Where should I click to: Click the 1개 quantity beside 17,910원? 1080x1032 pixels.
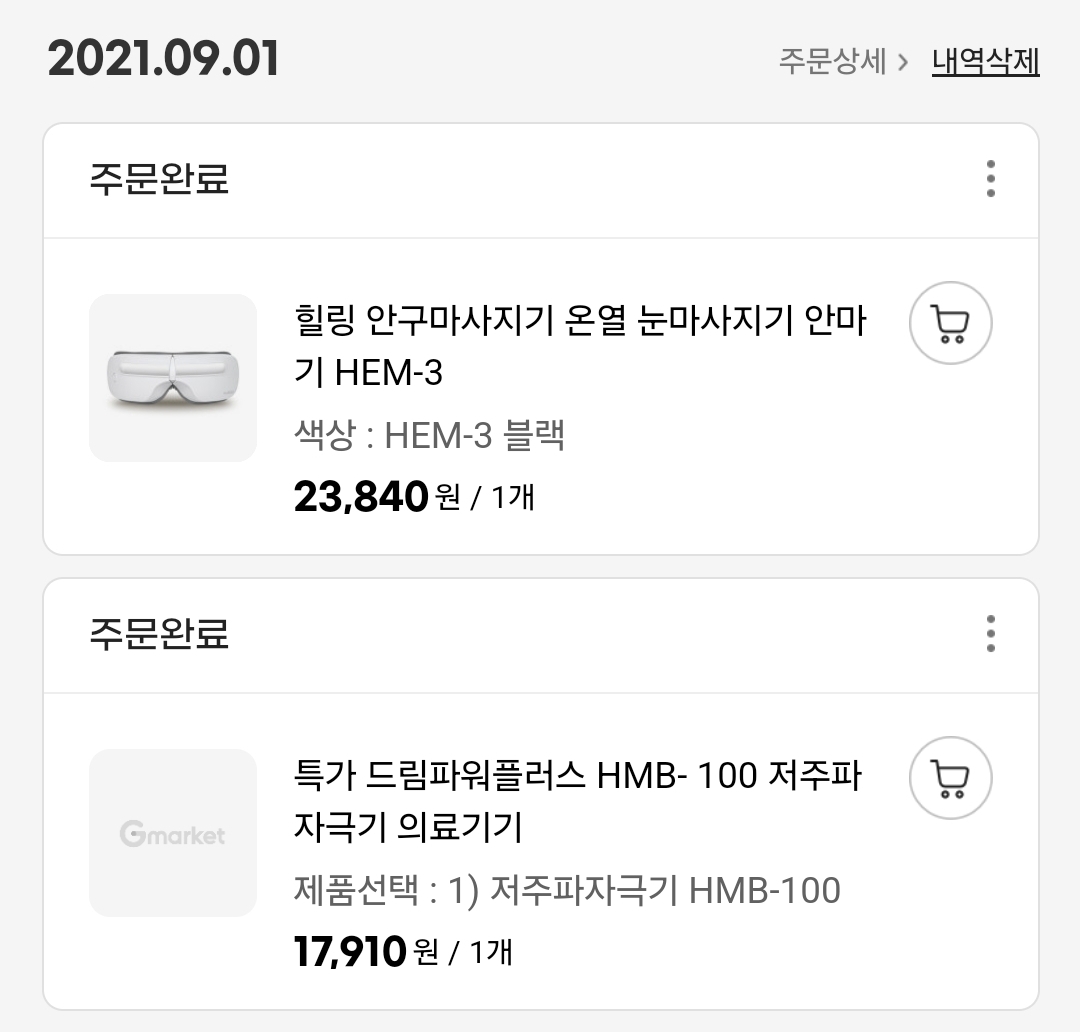point(490,952)
